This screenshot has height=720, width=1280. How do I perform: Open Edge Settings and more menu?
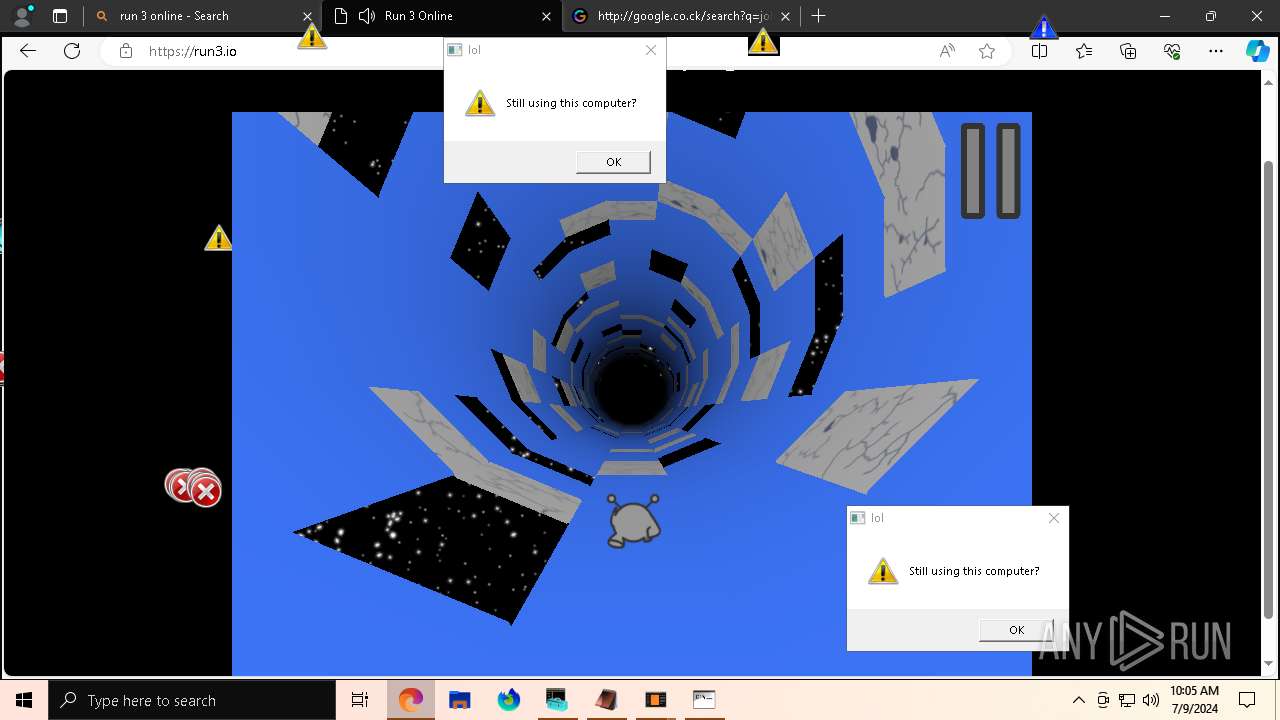click(1216, 51)
